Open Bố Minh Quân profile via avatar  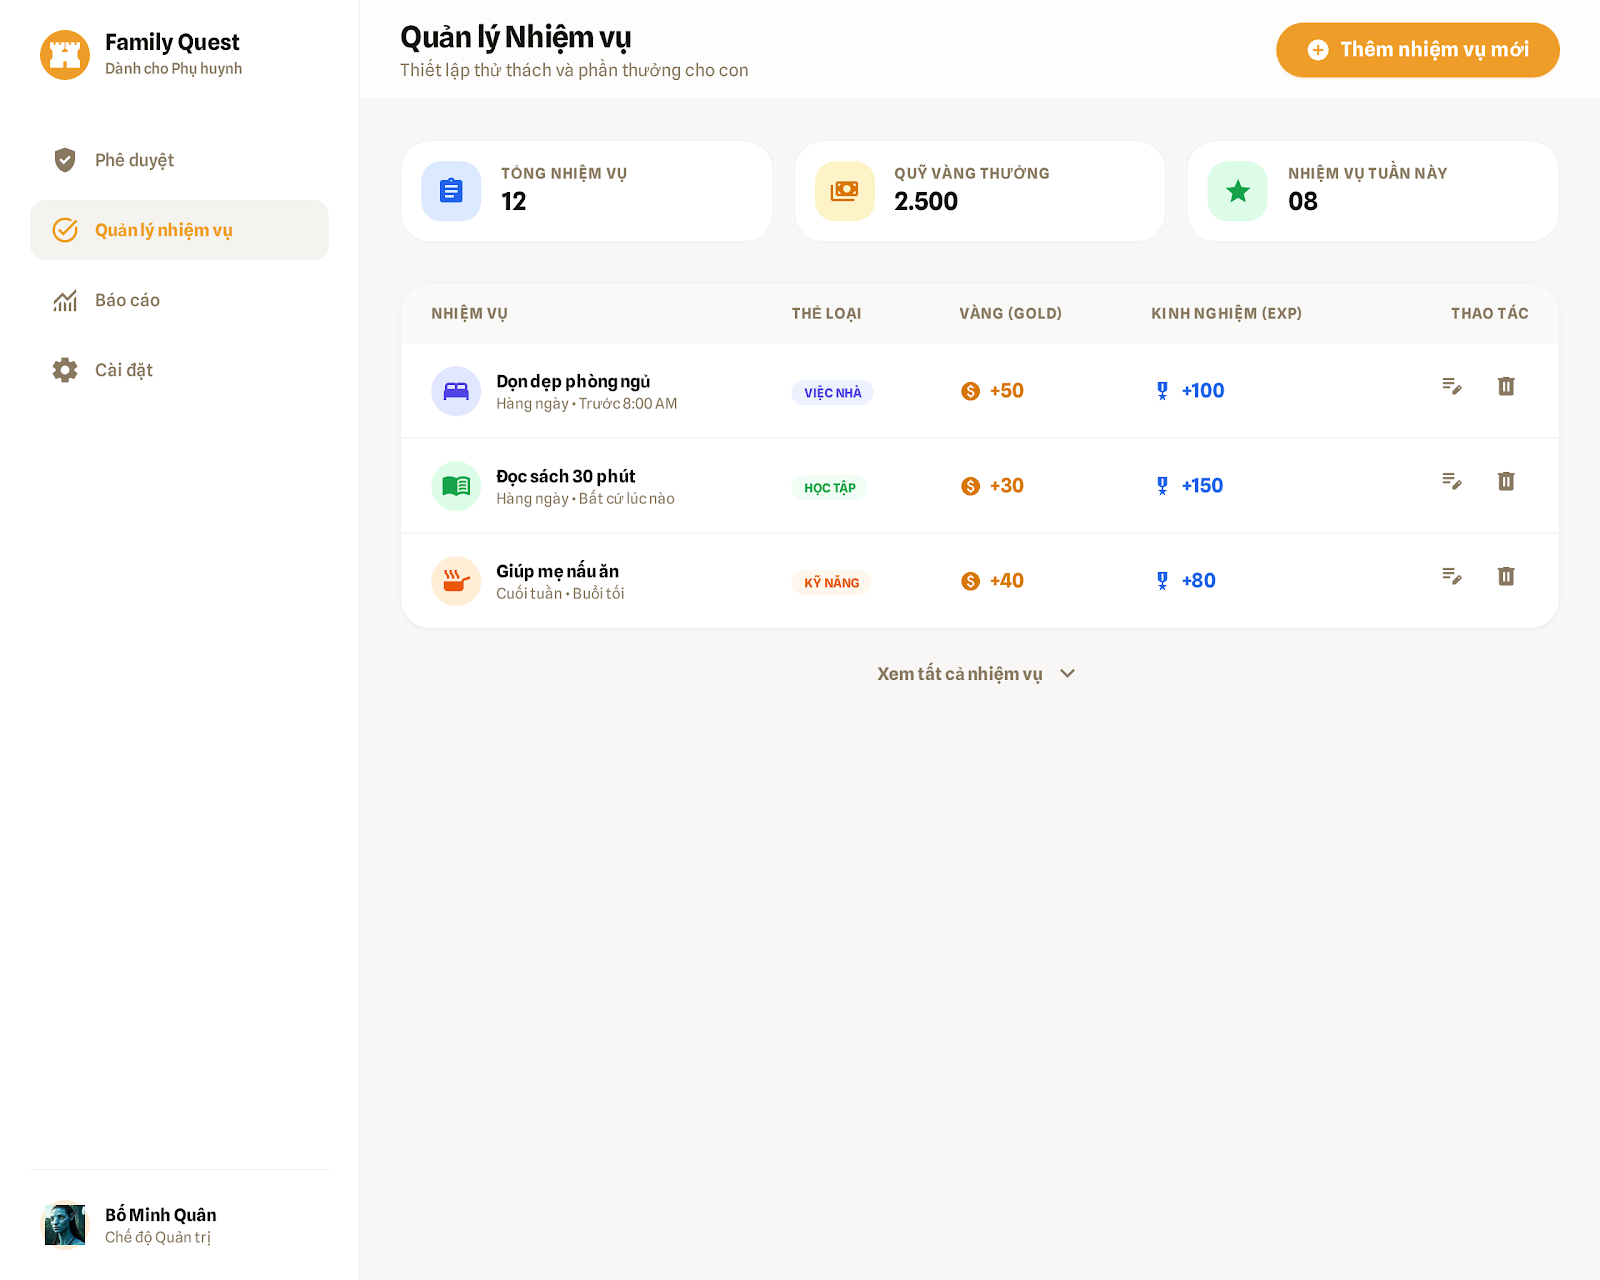pyautogui.click(x=65, y=1224)
